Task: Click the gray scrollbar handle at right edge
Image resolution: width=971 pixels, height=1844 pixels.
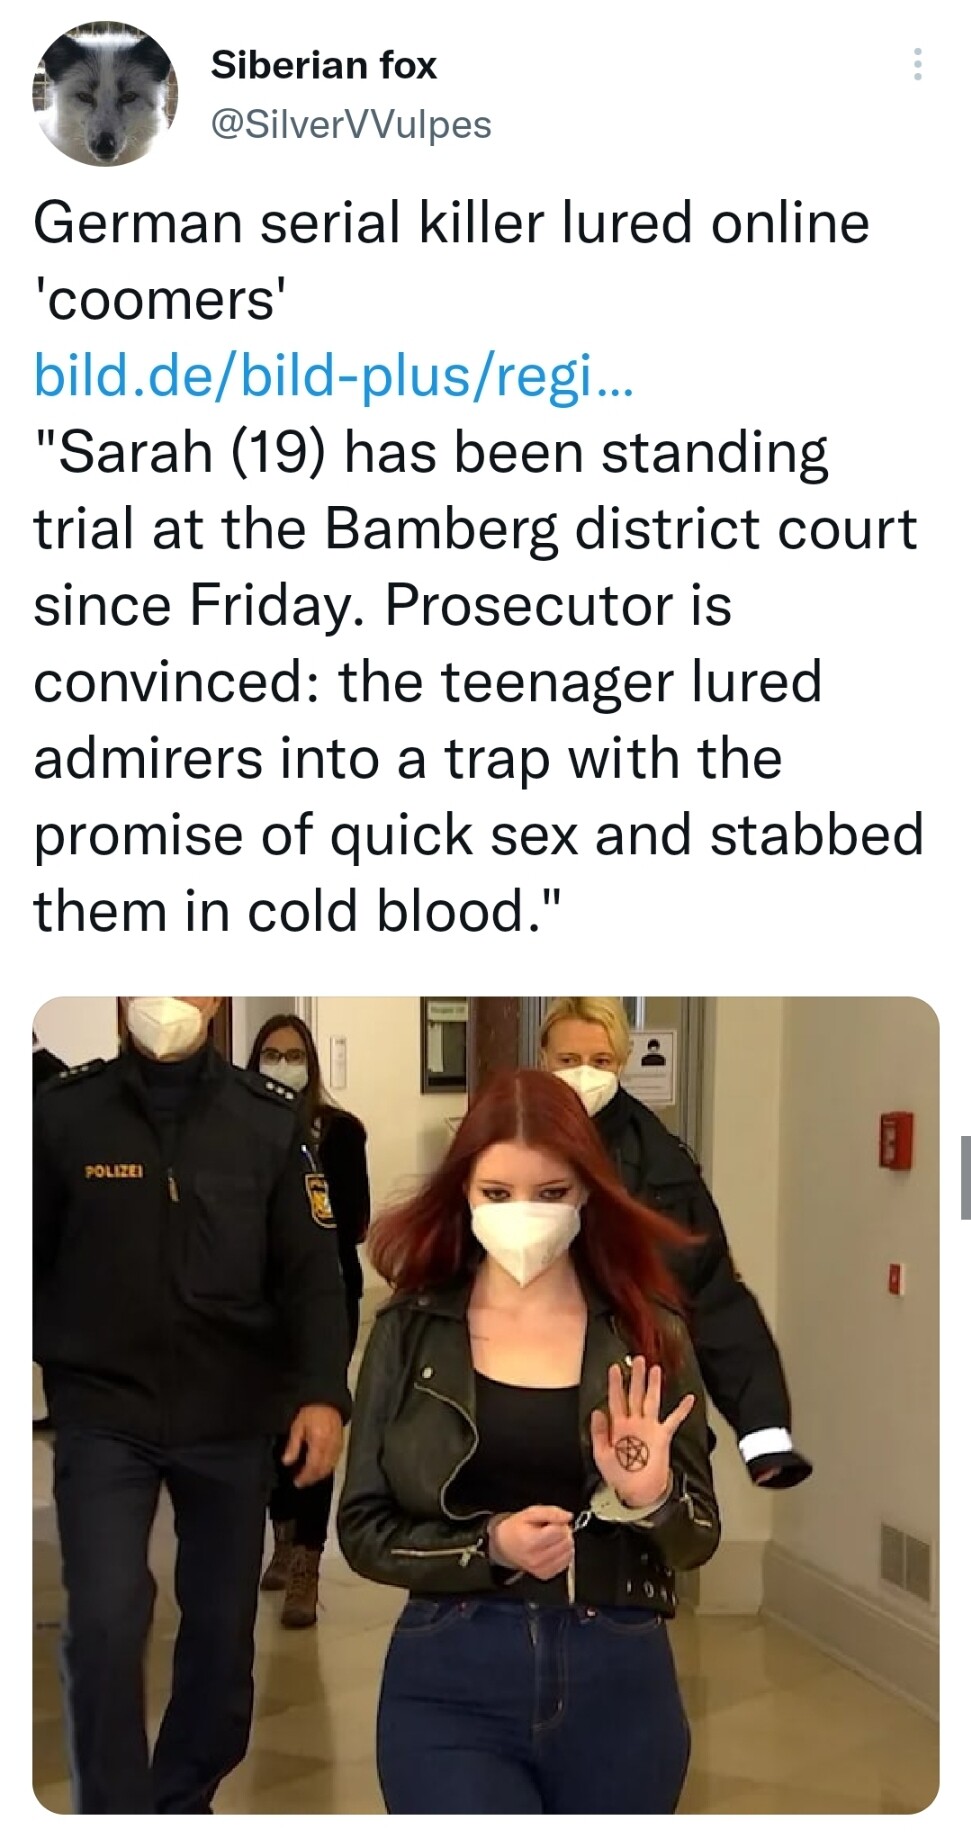Action: (x=965, y=1177)
